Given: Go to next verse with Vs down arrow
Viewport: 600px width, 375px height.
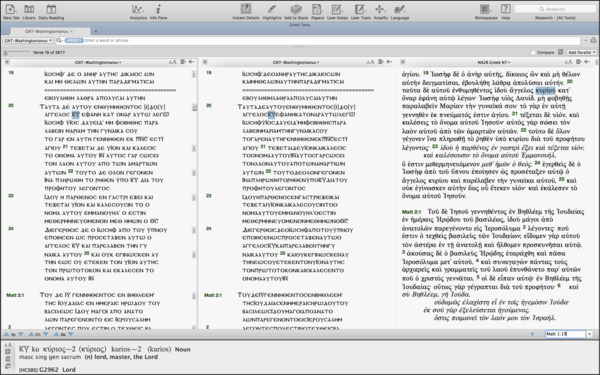Looking at the screenshot, I should [x=21, y=334].
